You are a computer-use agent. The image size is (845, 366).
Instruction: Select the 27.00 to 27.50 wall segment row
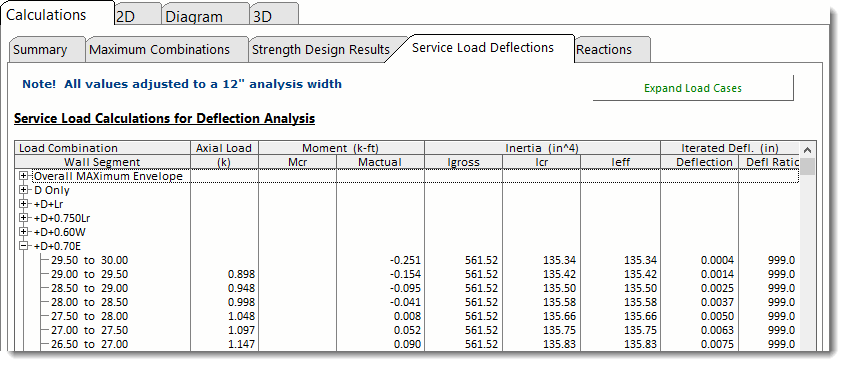coord(406,330)
